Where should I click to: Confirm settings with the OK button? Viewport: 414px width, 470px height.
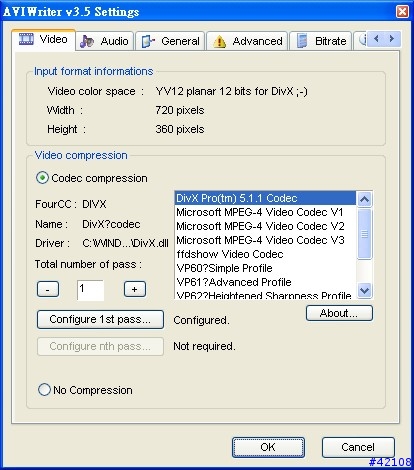coord(268,447)
